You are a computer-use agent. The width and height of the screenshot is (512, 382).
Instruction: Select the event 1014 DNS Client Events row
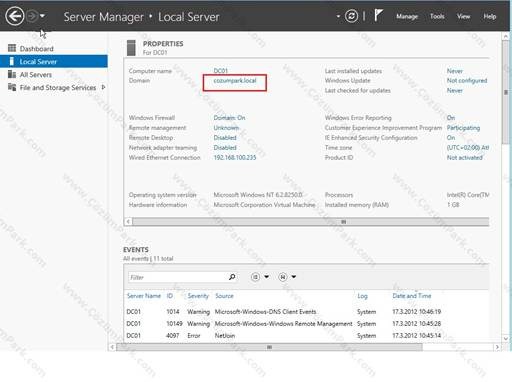coord(306,312)
